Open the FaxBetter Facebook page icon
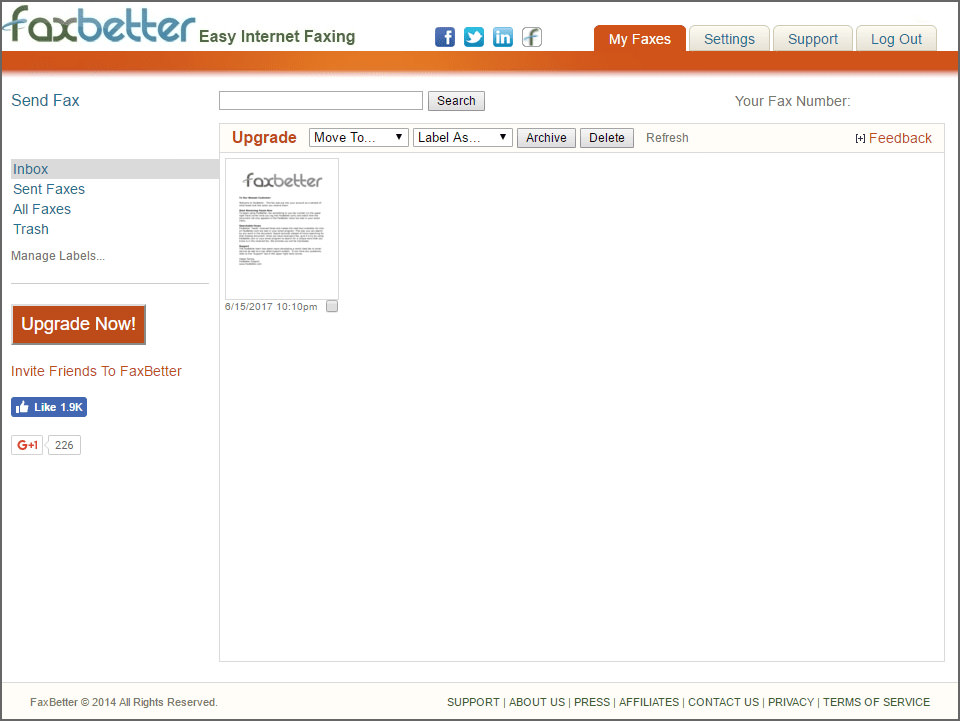This screenshot has width=960, height=721. [x=445, y=37]
